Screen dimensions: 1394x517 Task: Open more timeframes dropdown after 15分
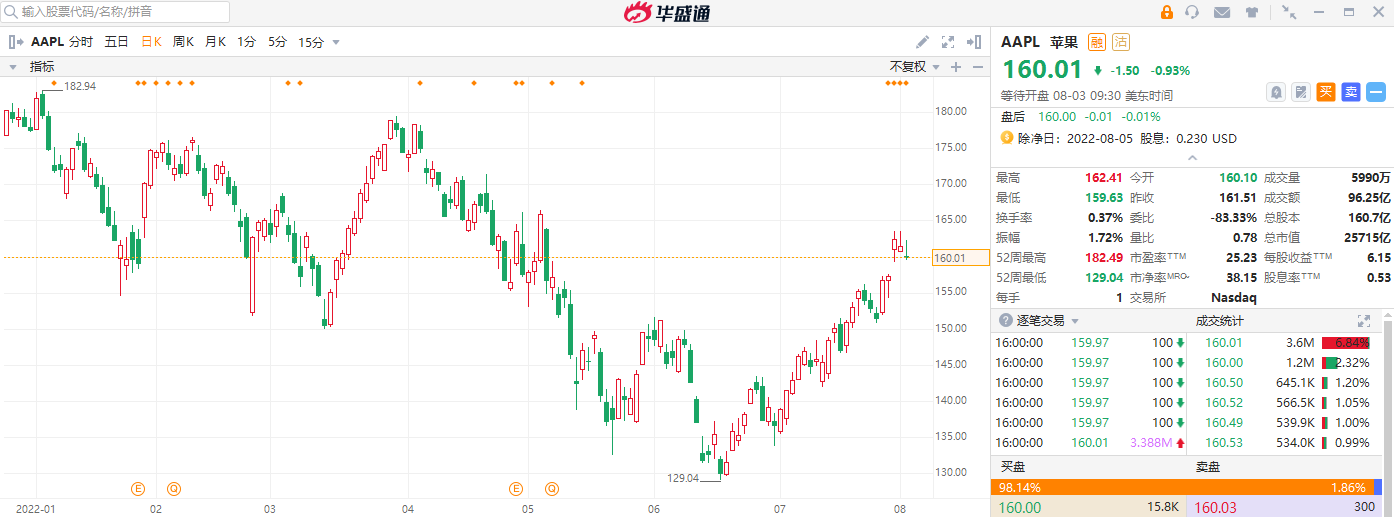[336, 43]
